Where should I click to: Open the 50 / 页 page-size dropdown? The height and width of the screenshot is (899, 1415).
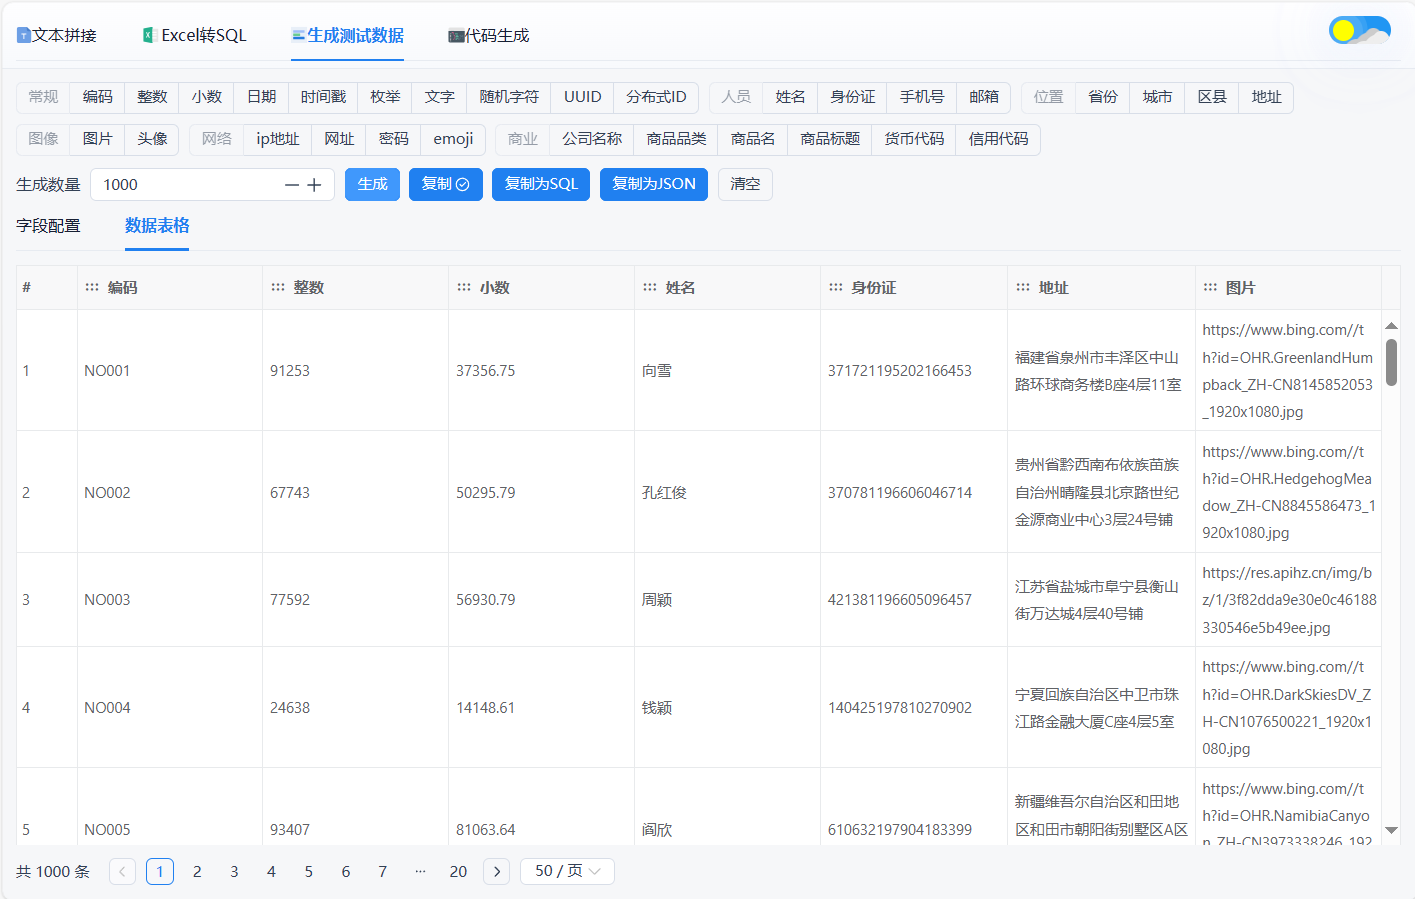click(567, 871)
